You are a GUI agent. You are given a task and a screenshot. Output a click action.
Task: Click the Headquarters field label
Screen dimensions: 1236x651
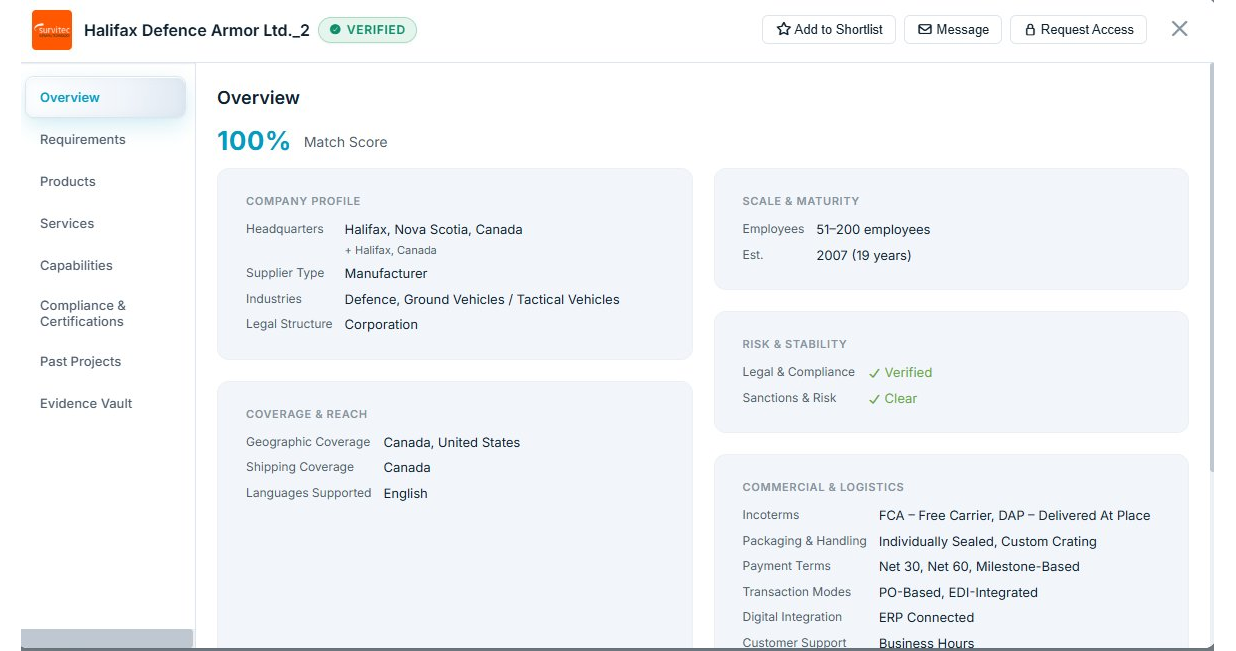click(x=285, y=229)
